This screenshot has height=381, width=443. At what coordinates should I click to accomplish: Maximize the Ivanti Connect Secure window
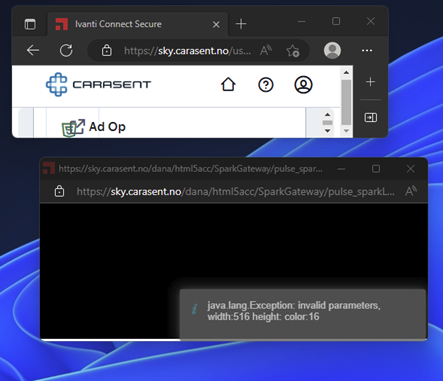[x=336, y=21]
